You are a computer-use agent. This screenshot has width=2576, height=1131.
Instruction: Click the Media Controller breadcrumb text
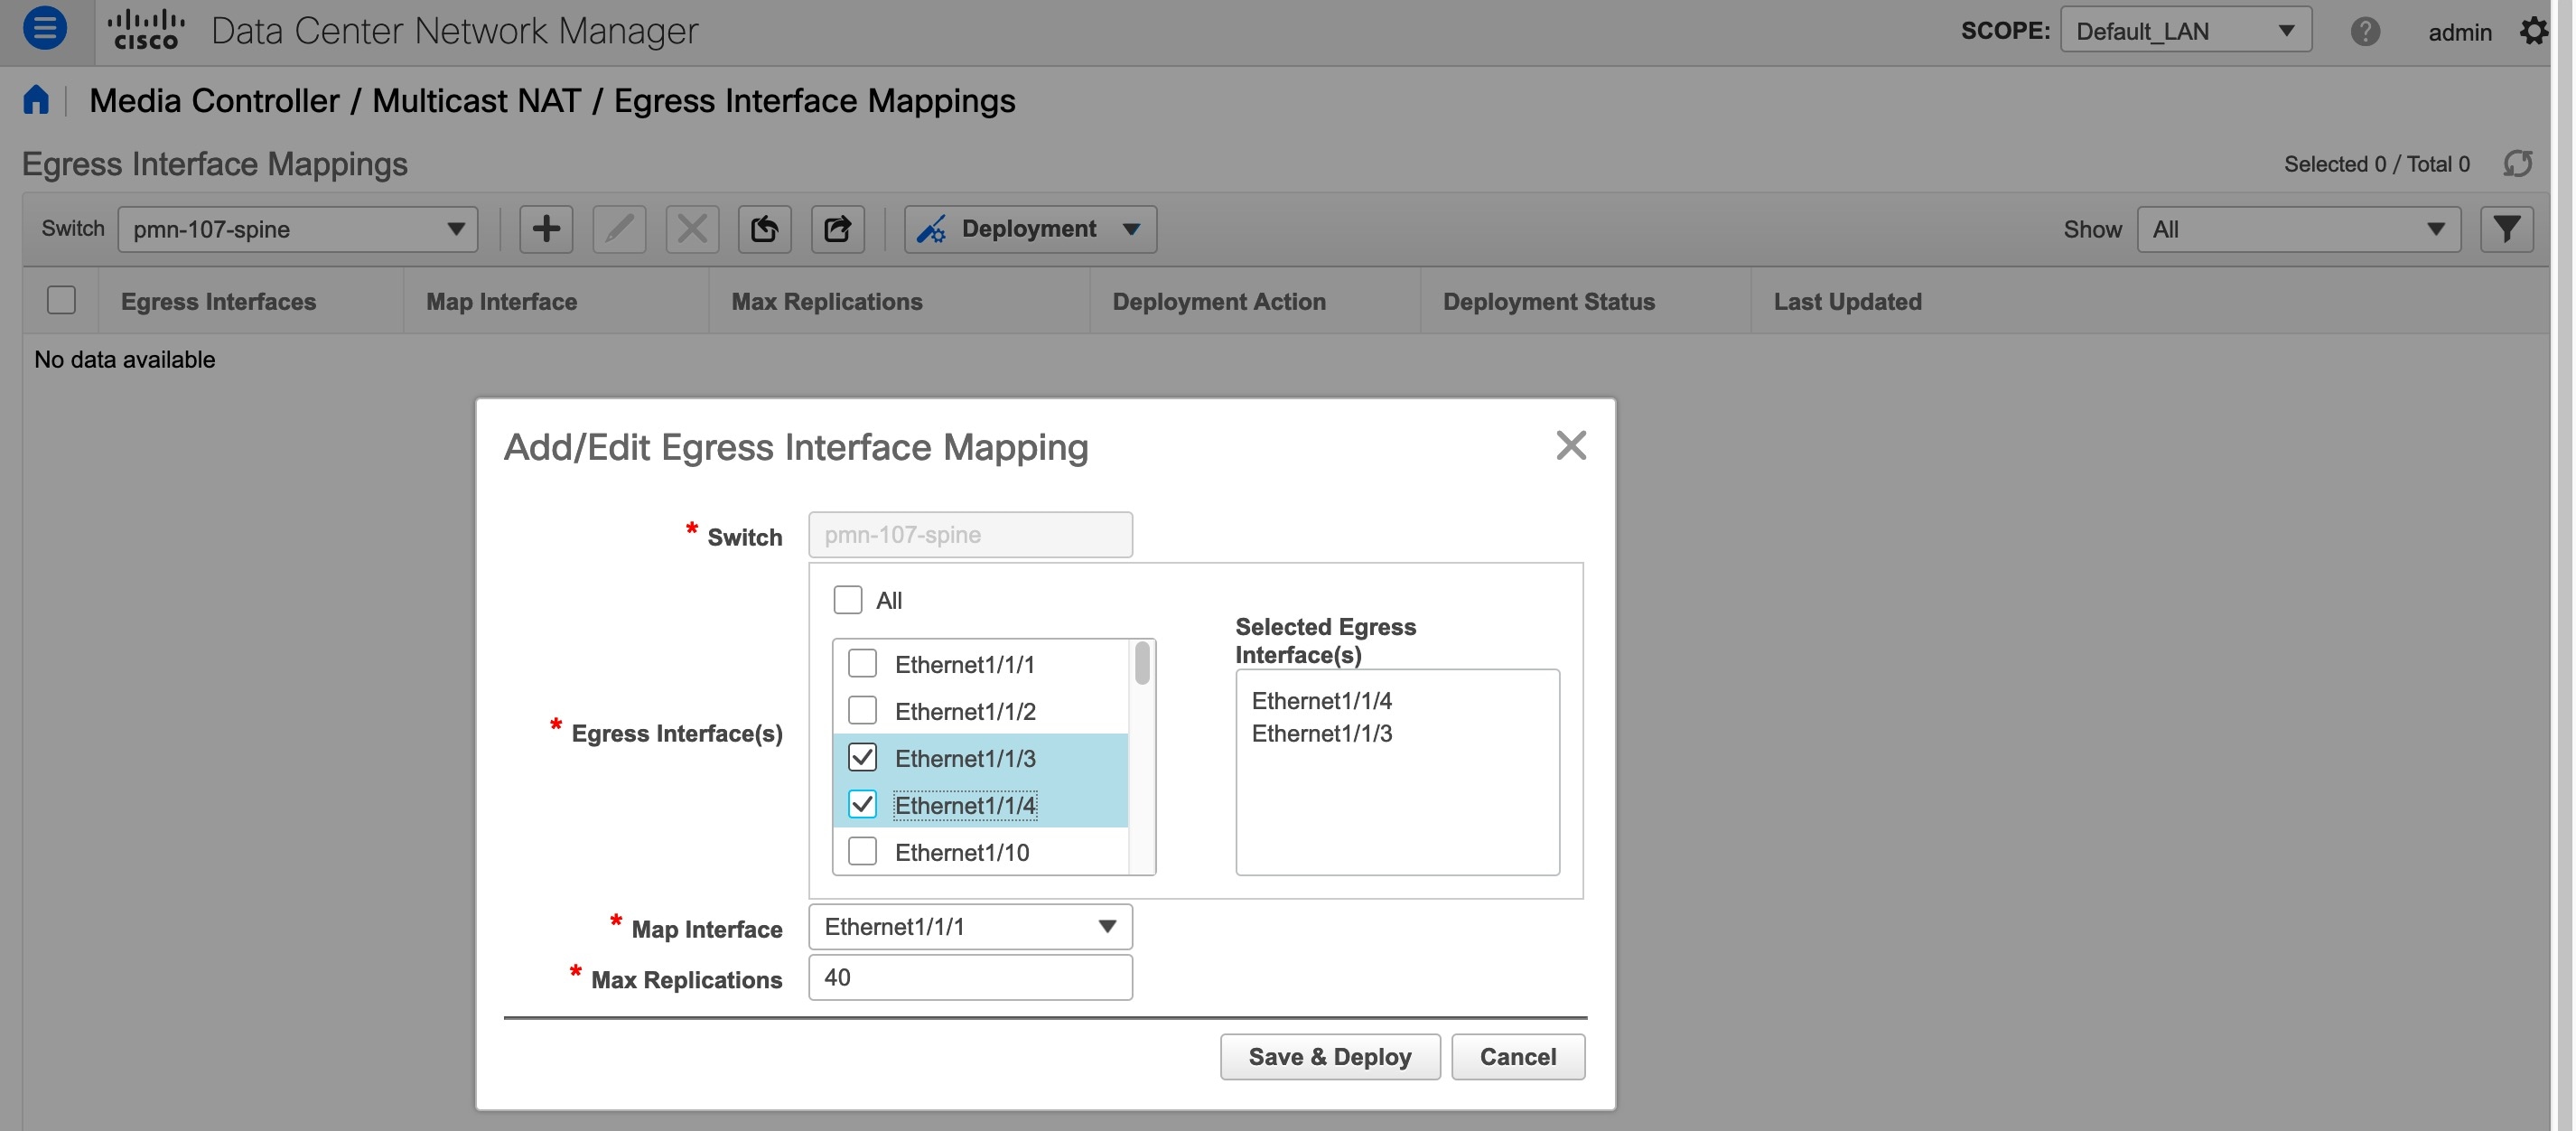[x=214, y=100]
